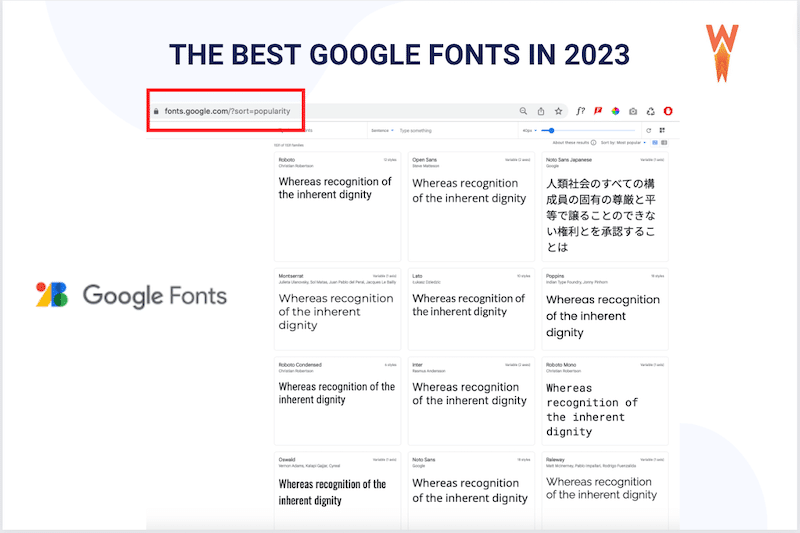
Task: Open the Roboto font card
Action: (x=337, y=207)
